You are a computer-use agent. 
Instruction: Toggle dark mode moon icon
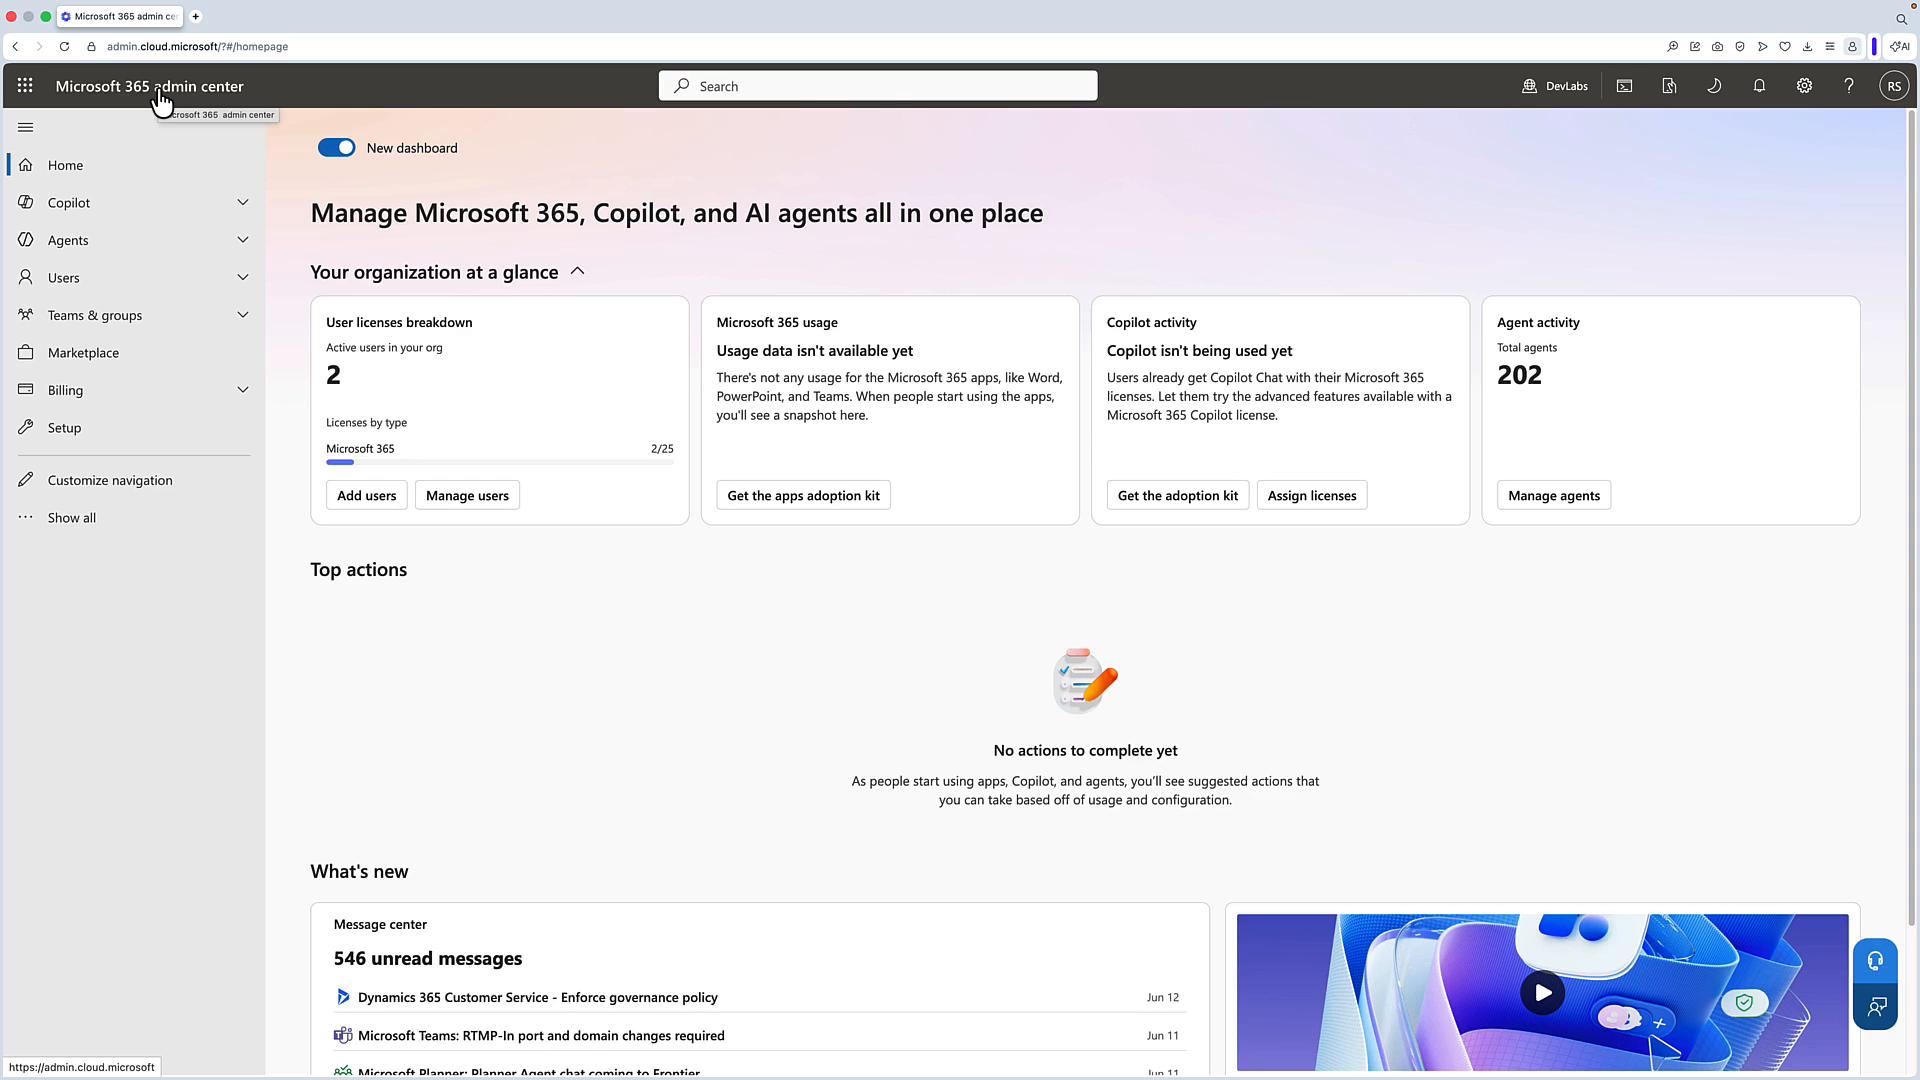[1714, 86]
